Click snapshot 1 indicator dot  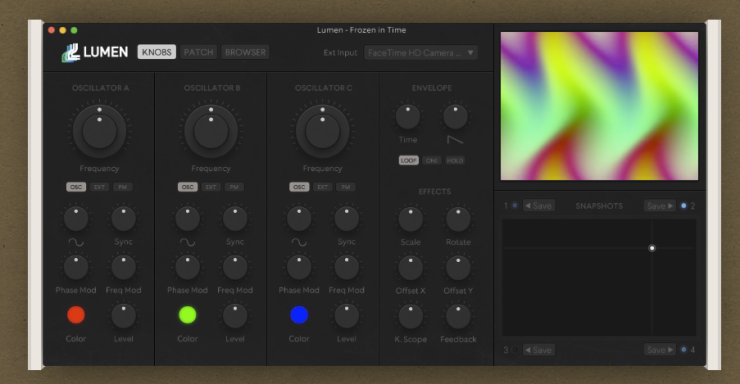(515, 206)
